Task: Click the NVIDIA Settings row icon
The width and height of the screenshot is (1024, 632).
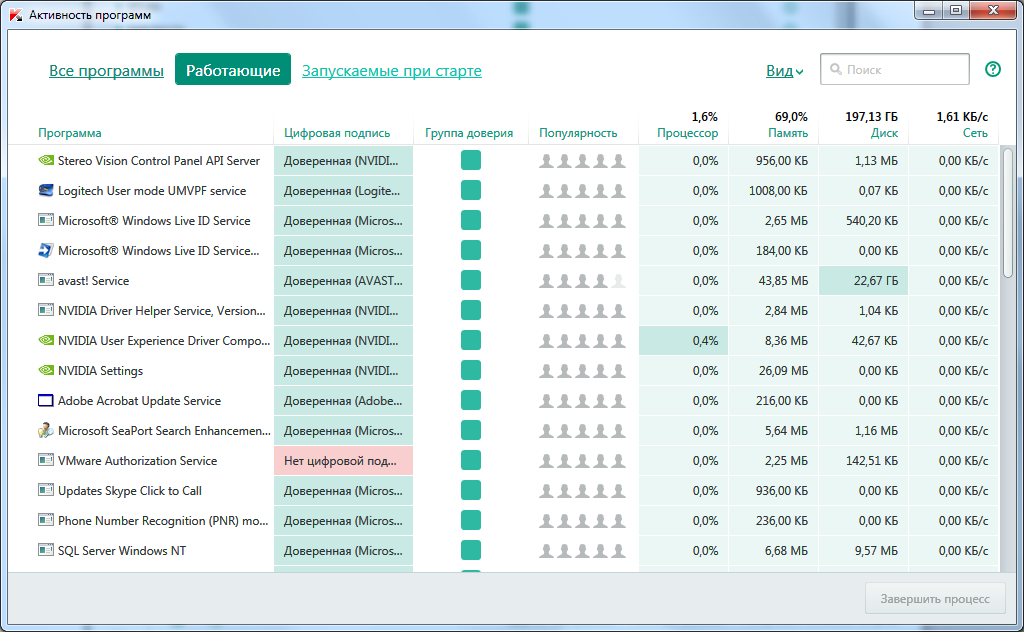Action: pos(46,371)
